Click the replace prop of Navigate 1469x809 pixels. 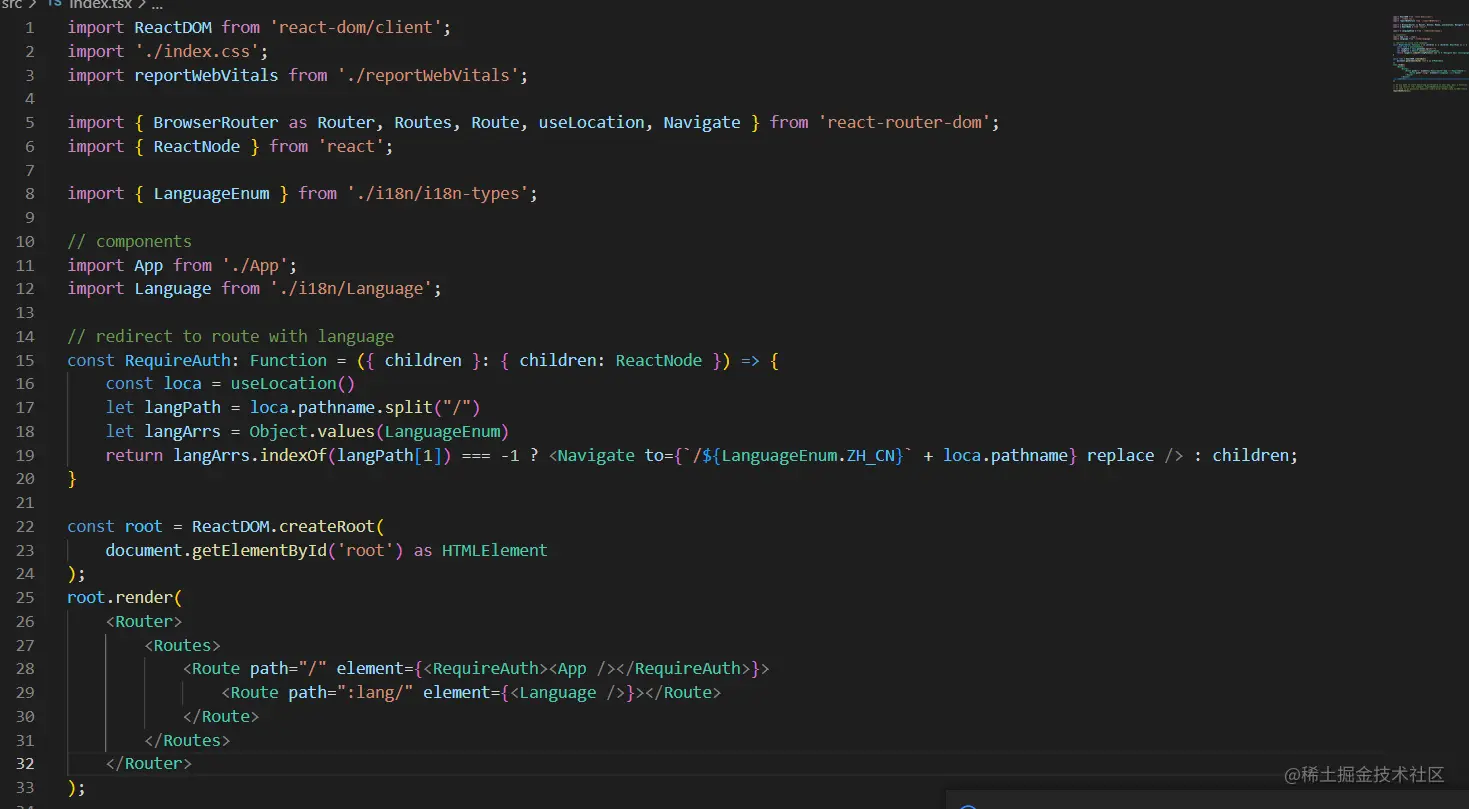(x=1120, y=455)
